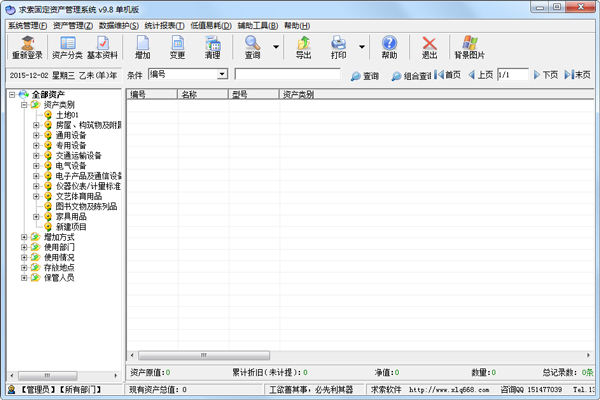Click the 重新登录 (re-login) toolbar icon

(x=26, y=47)
